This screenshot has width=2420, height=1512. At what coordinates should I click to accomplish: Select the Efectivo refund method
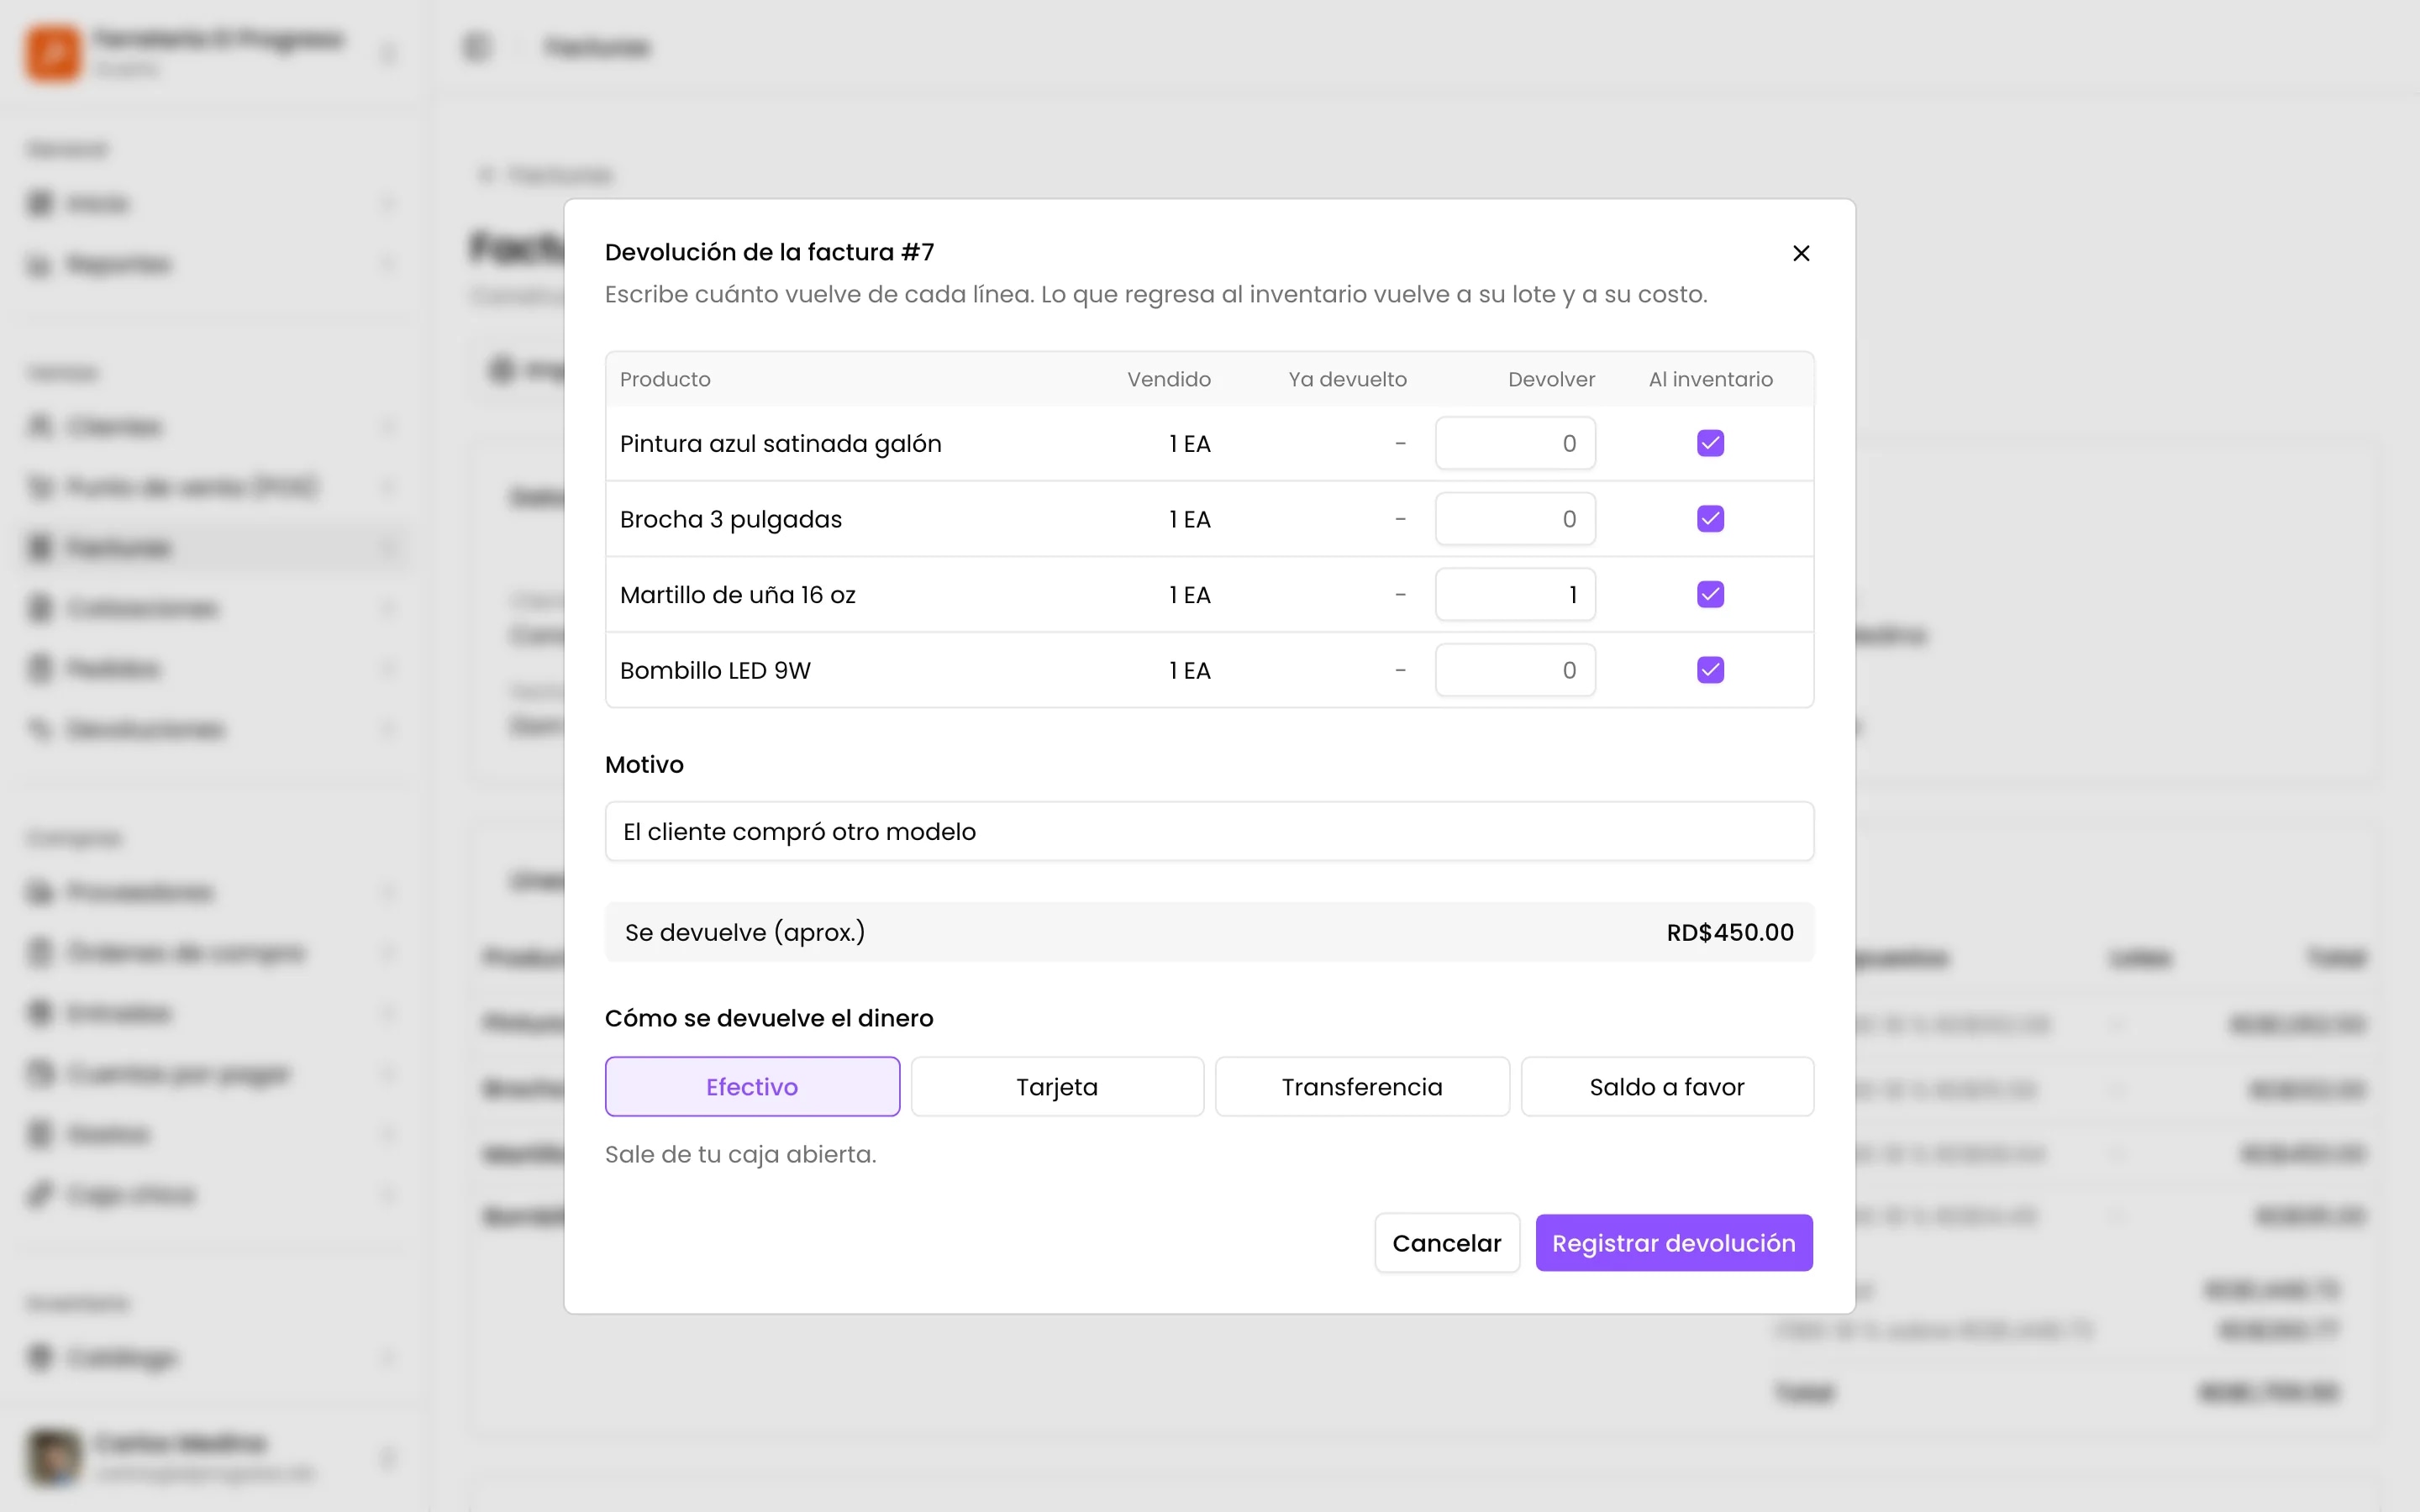tap(752, 1086)
